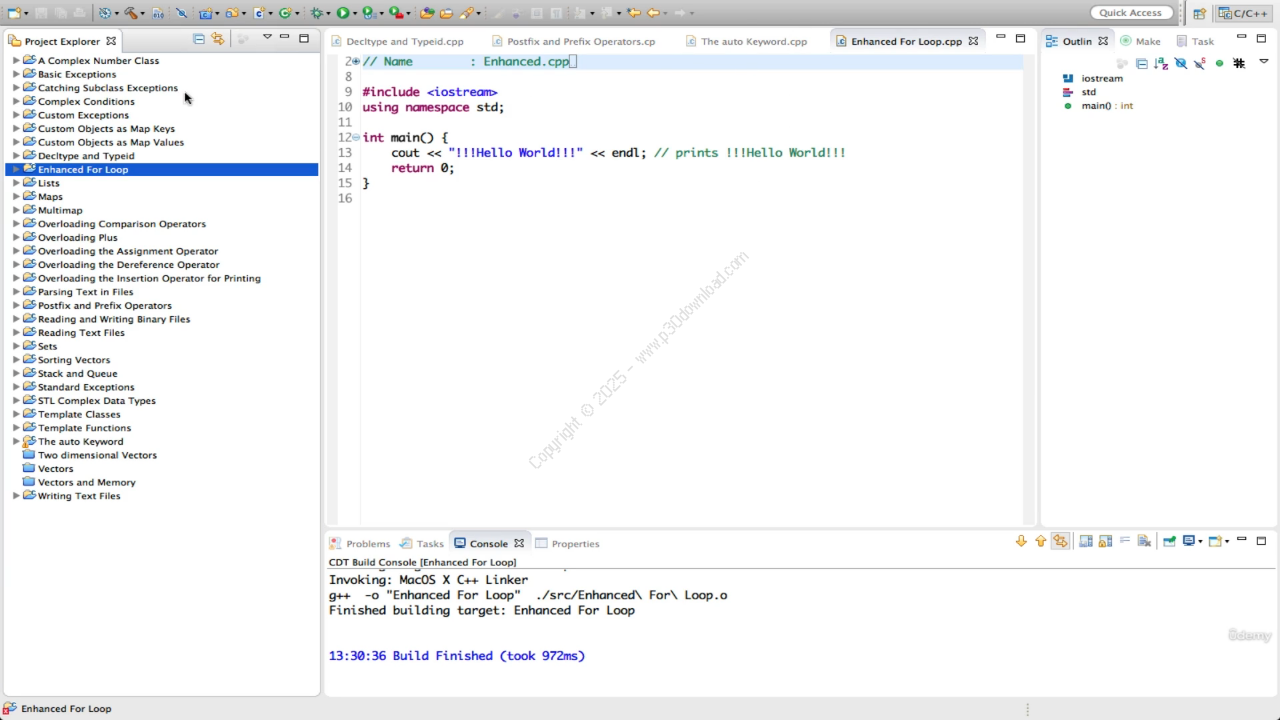This screenshot has width=1280, height=720.
Task: Click the green Run button in toolbar
Action: click(x=343, y=13)
